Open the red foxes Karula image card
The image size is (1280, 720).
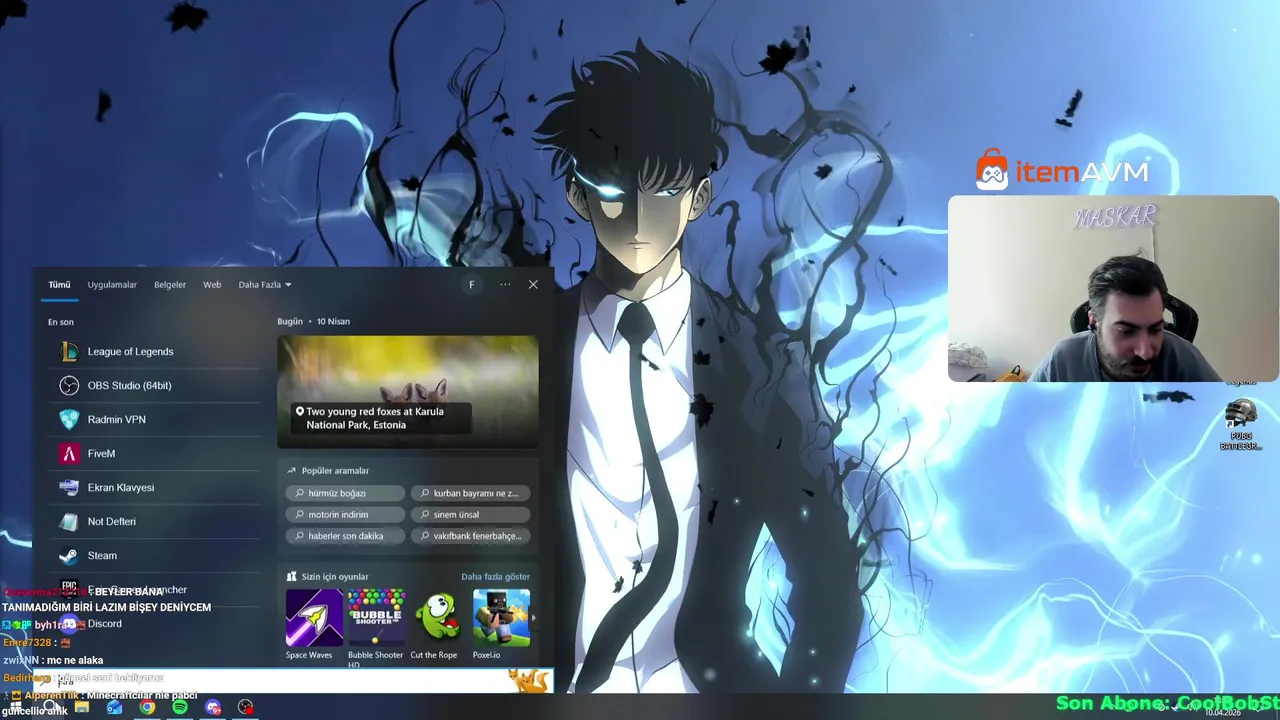(x=408, y=391)
